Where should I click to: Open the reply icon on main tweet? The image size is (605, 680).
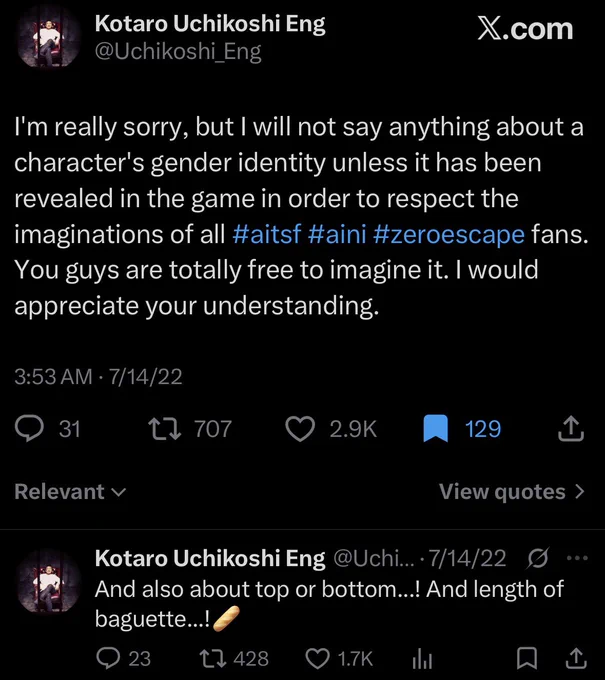pyautogui.click(x=29, y=428)
